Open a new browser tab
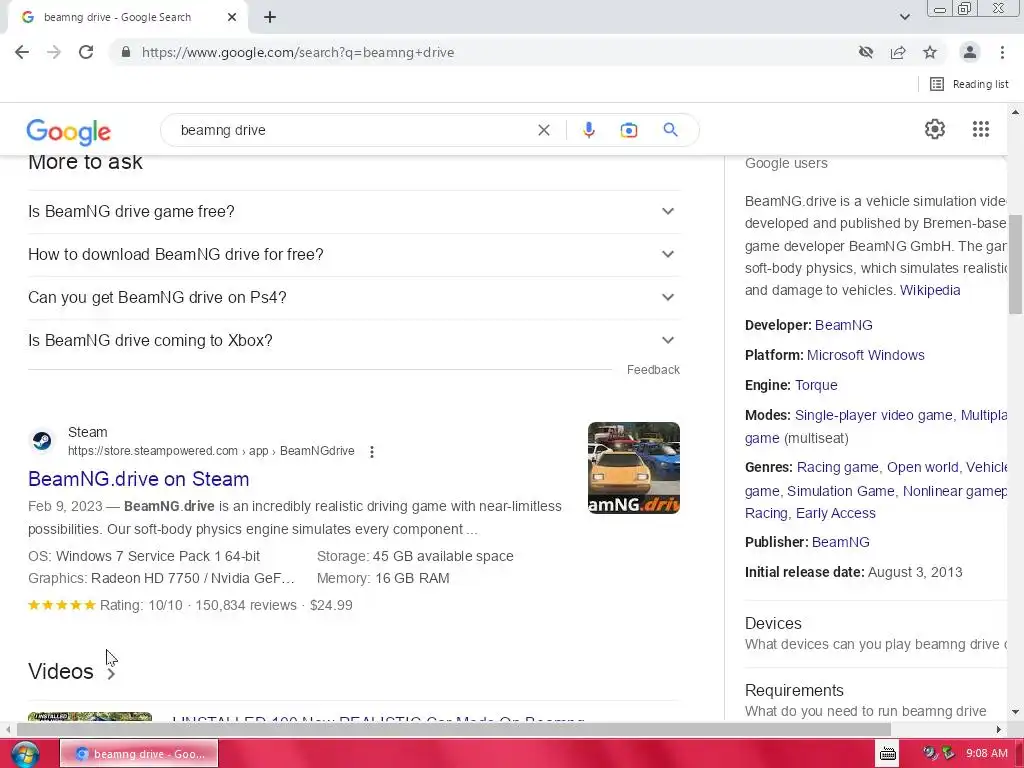Screen dimensions: 1024x768 coord(270,18)
